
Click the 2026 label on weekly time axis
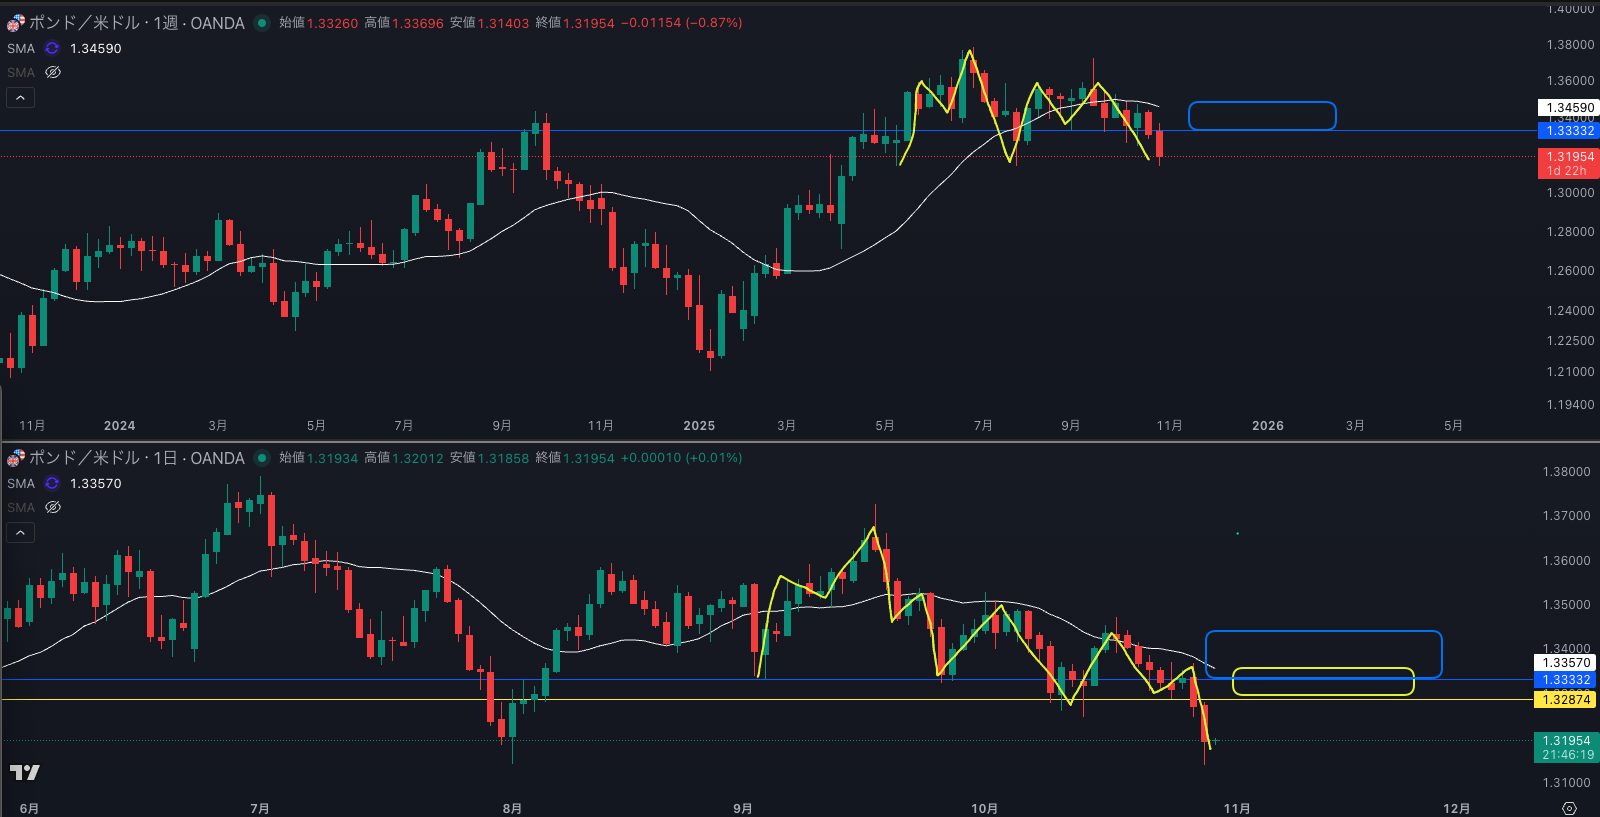point(1267,426)
